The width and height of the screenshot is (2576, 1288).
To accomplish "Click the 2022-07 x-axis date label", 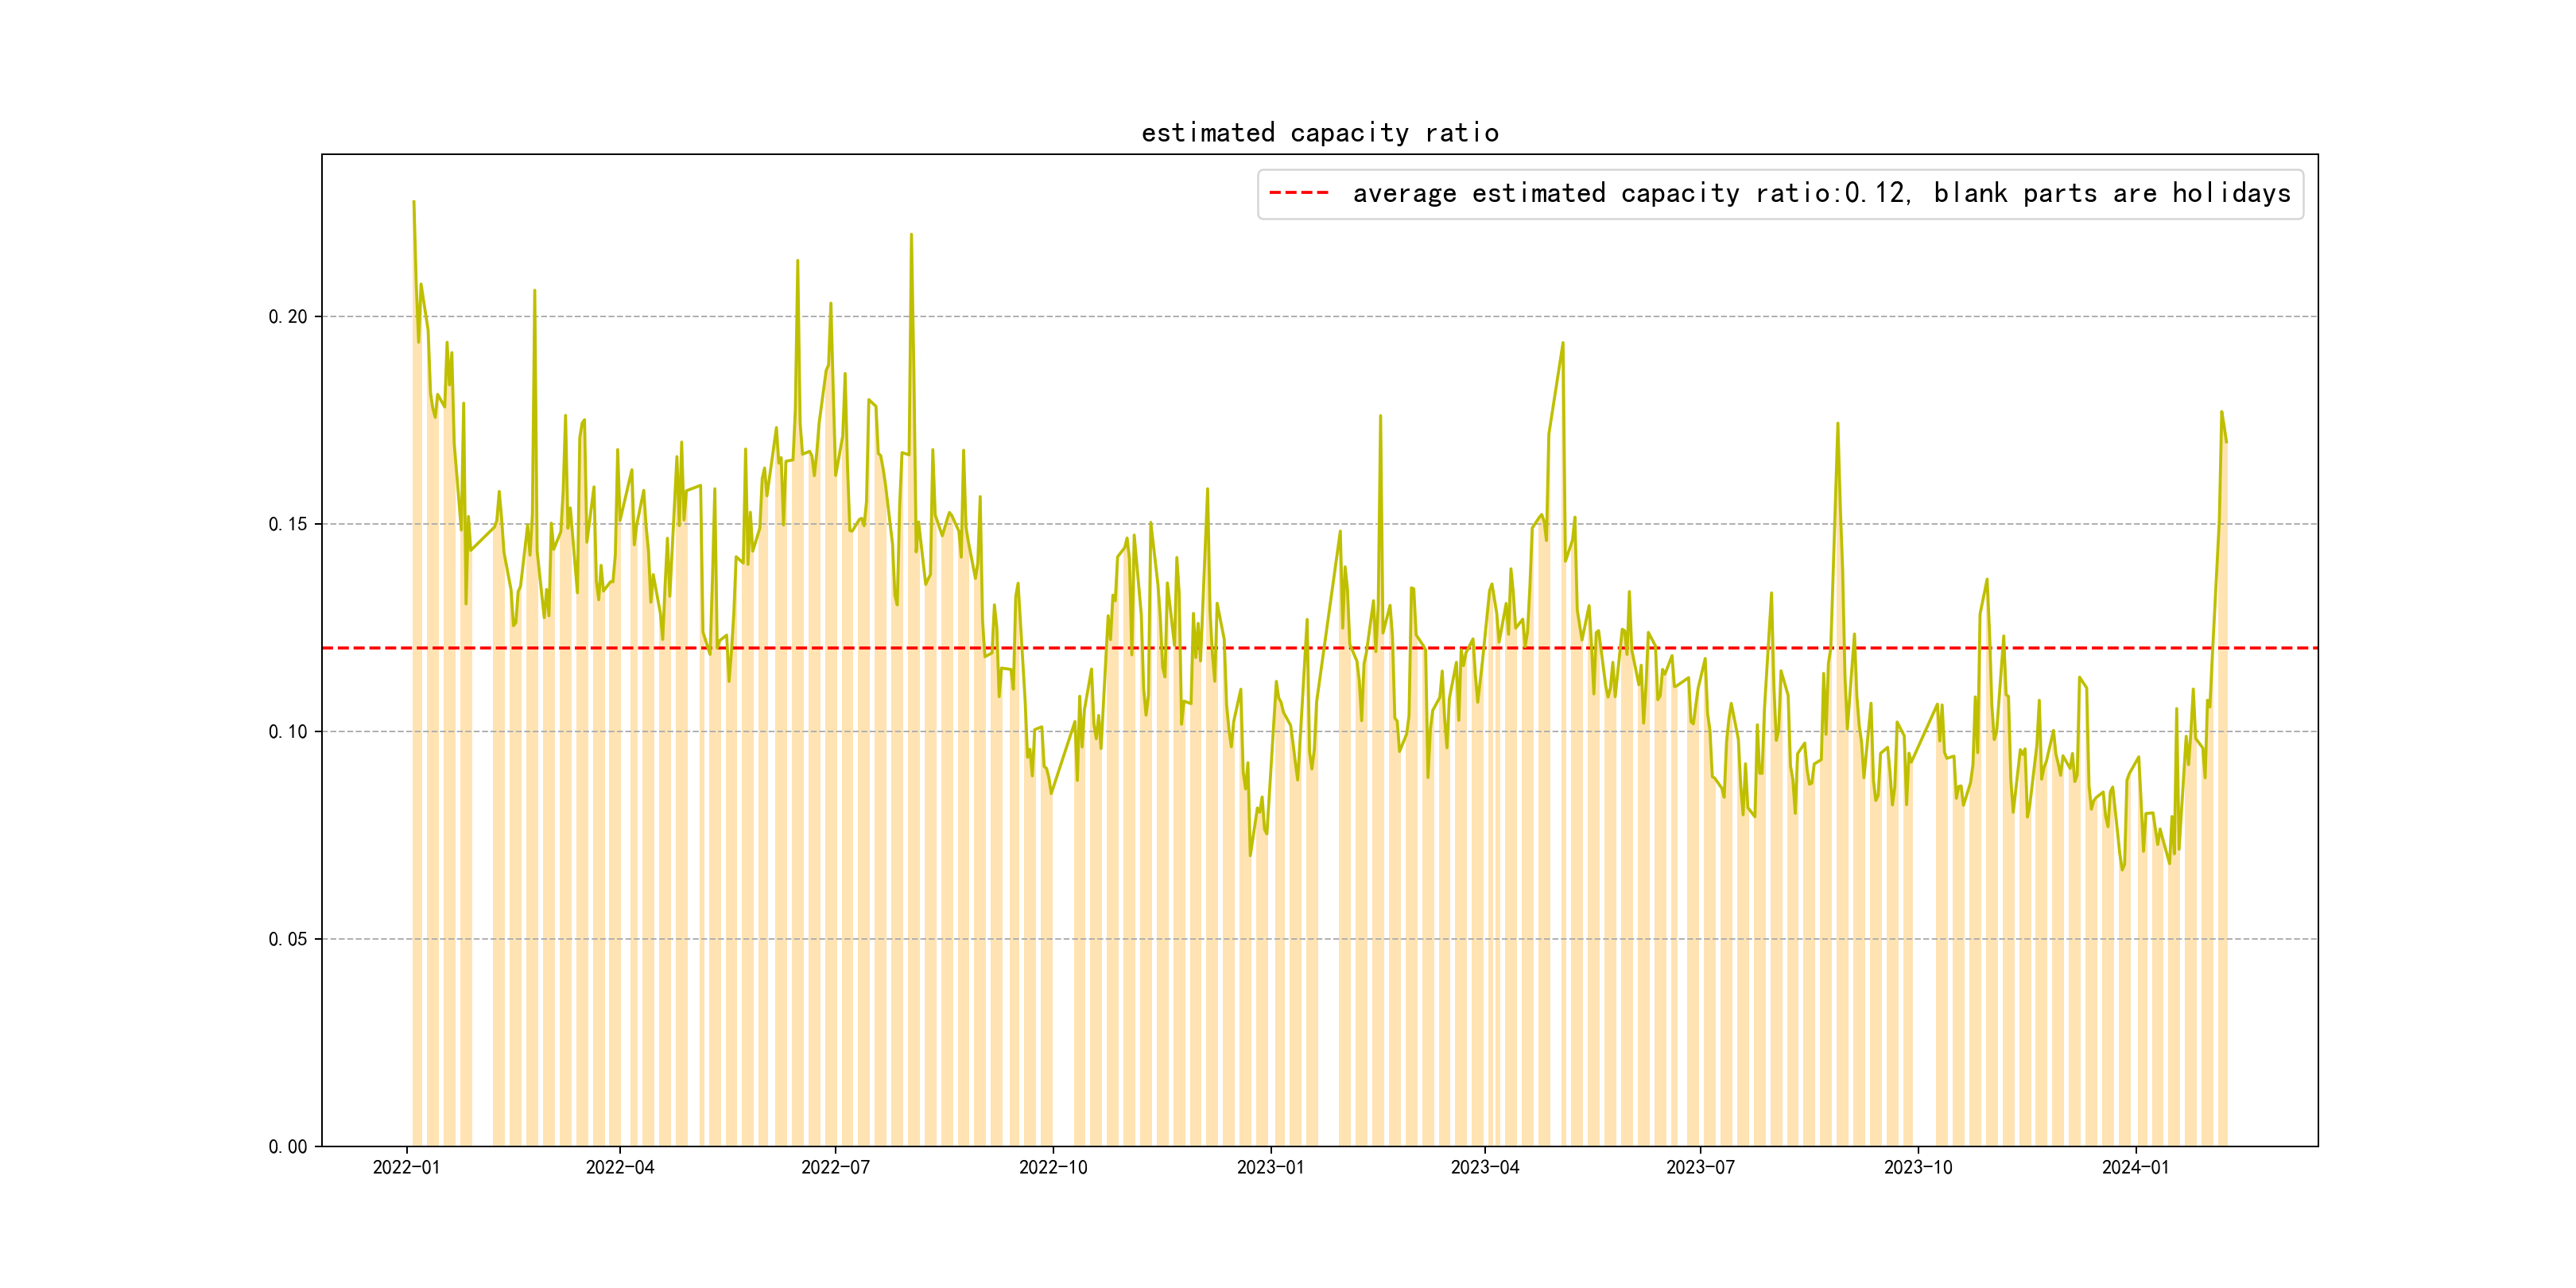I will 835,1168.
